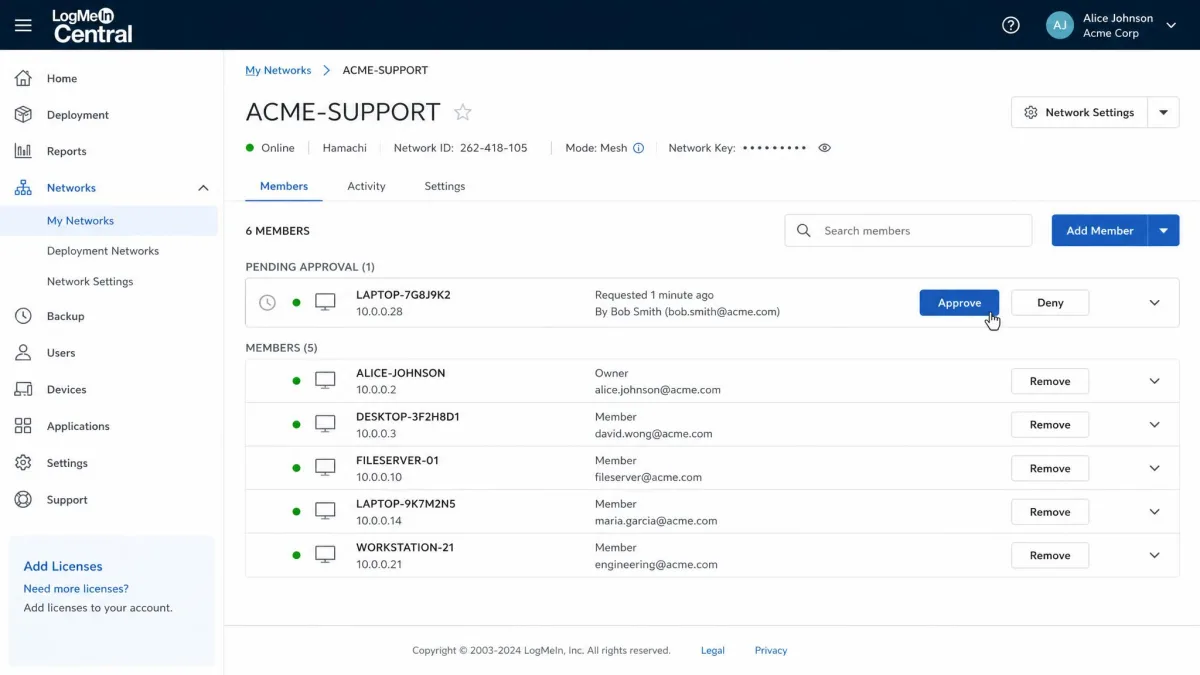Click the Users person icon in sidebar
This screenshot has height=675, width=1200.
tap(23, 353)
